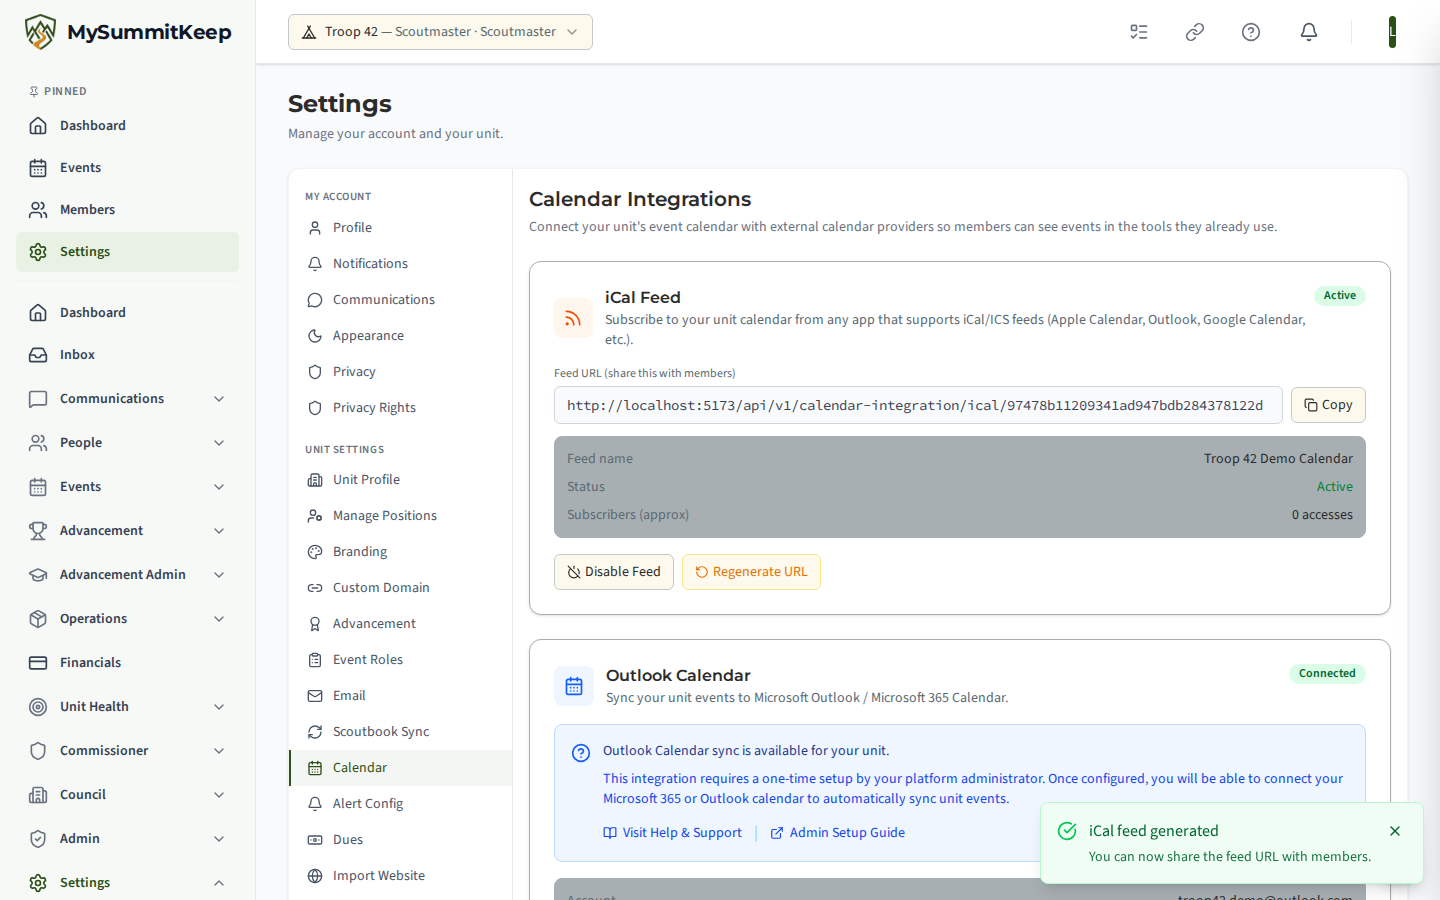Click the link icon in top bar

1195,32
